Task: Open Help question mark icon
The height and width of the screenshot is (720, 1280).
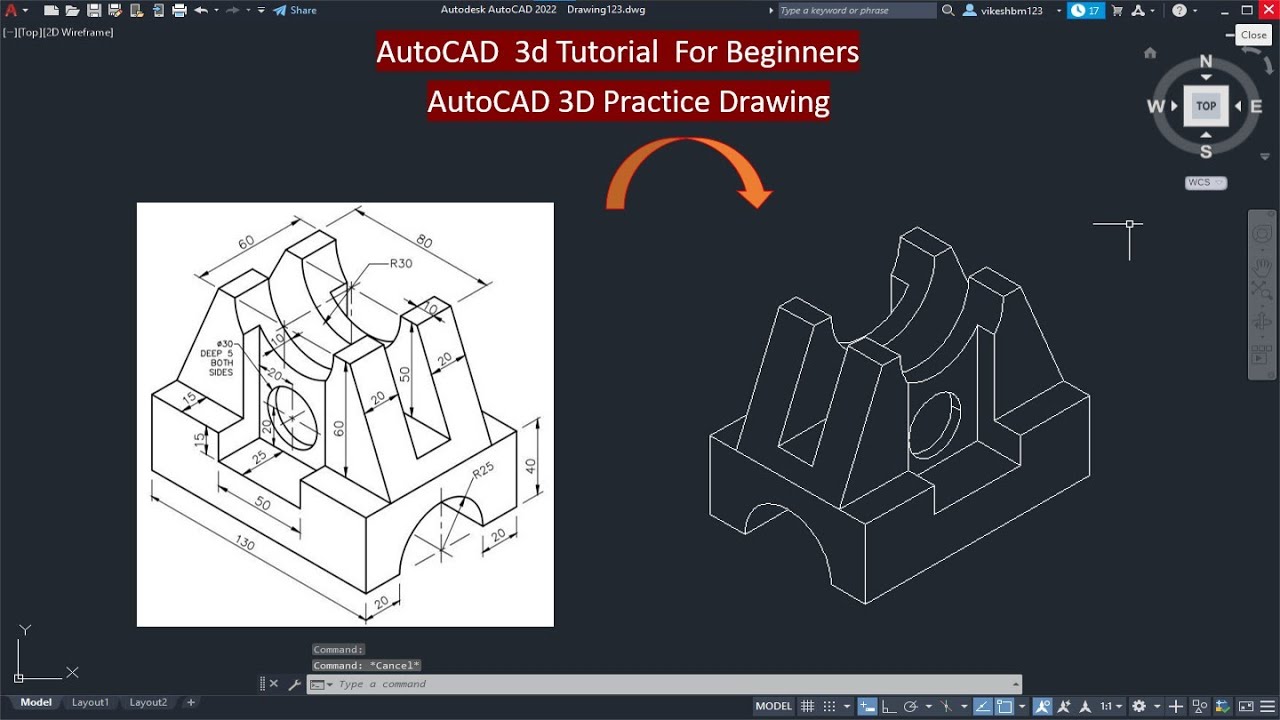Action: pos(1180,10)
